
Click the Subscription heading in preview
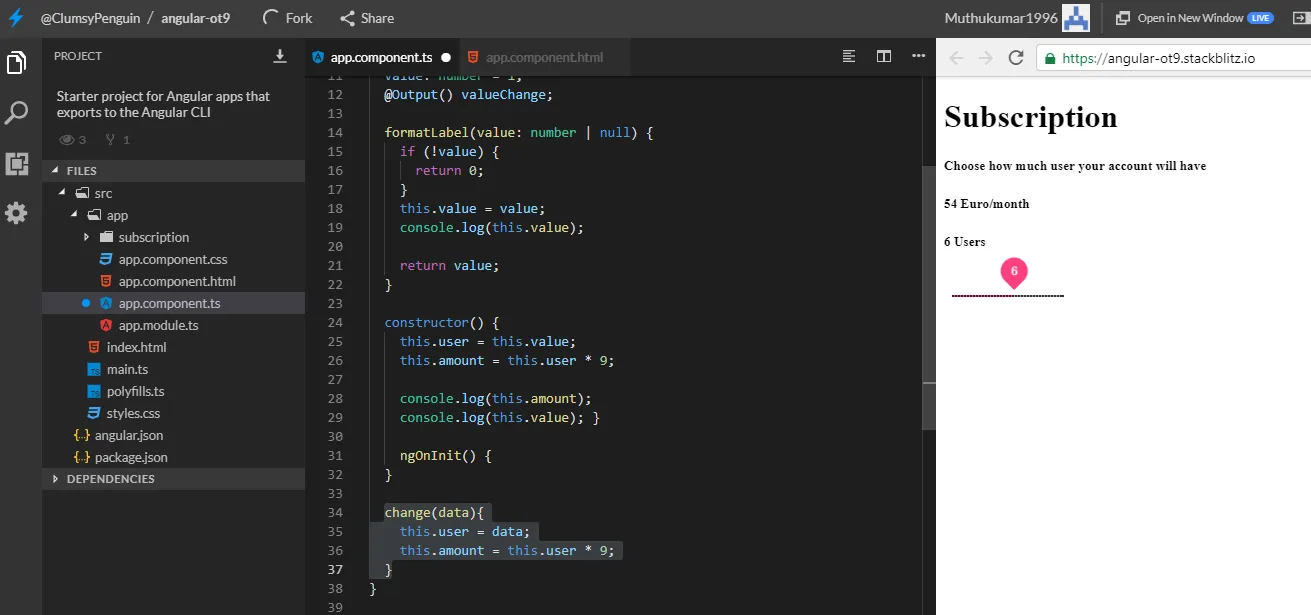[x=1031, y=117]
